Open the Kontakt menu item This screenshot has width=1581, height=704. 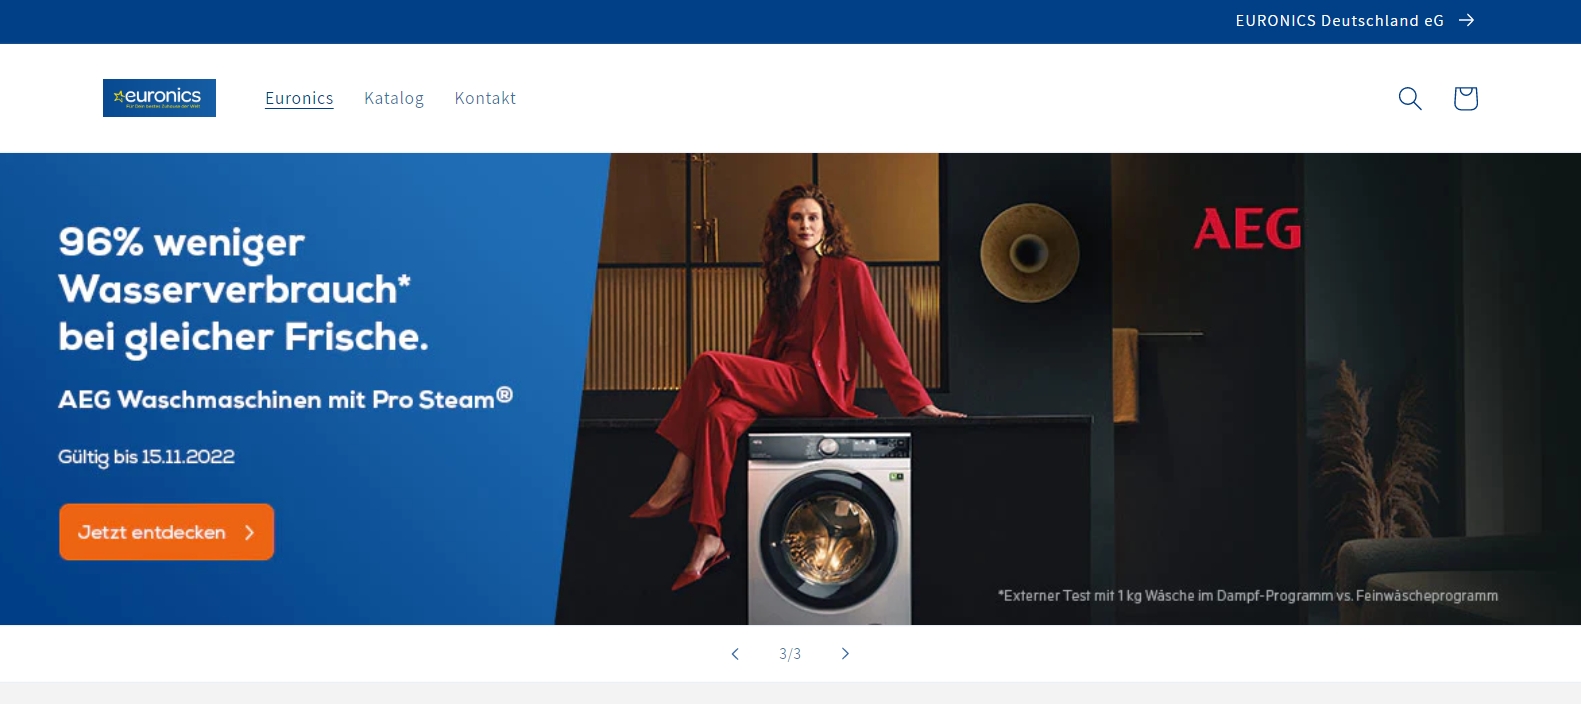[485, 98]
